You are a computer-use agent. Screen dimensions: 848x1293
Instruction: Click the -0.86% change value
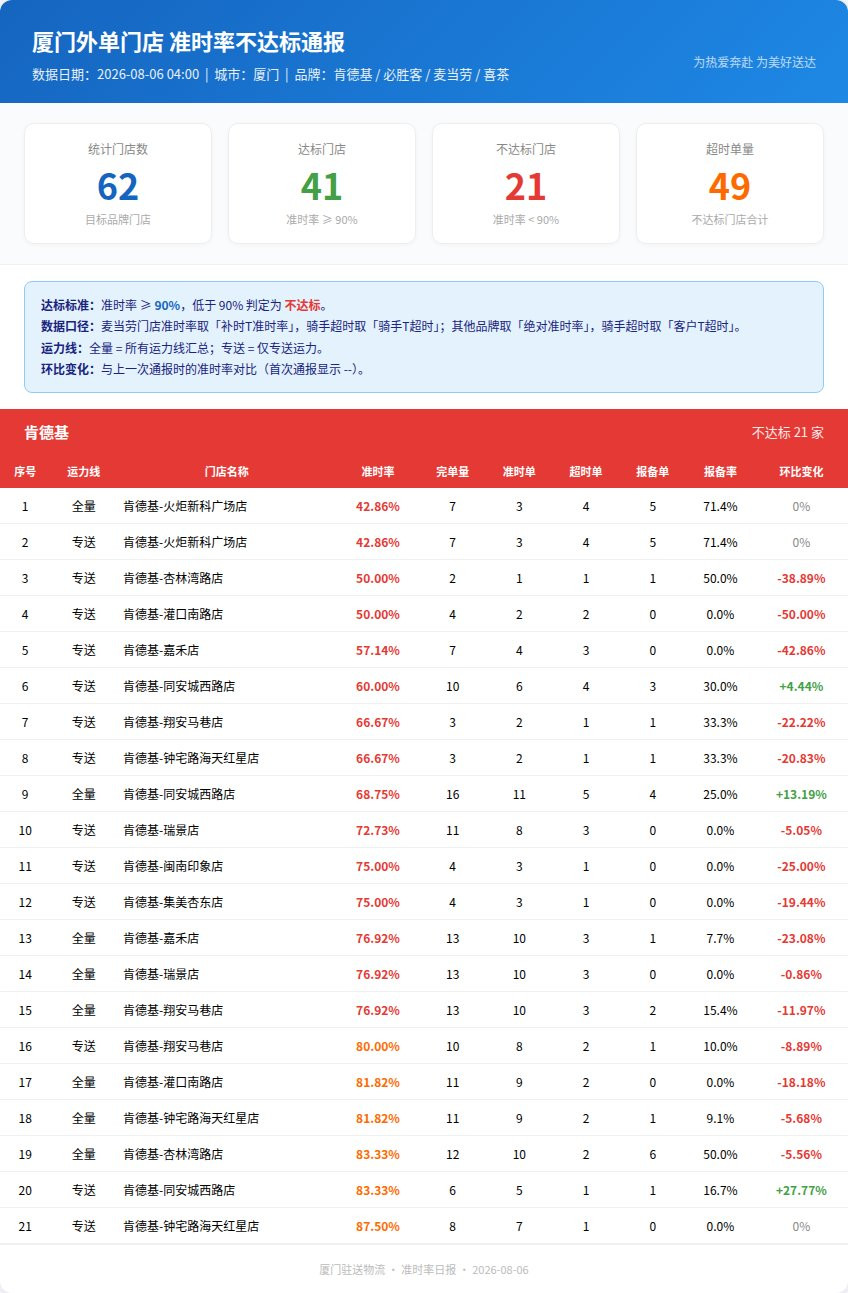point(801,975)
